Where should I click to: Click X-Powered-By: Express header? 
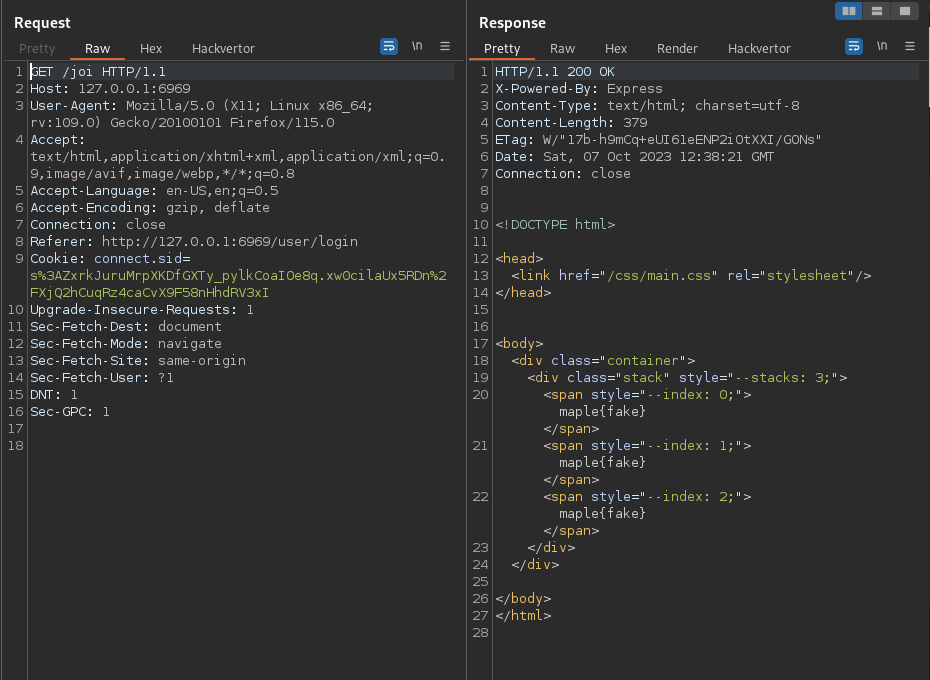(x=579, y=89)
